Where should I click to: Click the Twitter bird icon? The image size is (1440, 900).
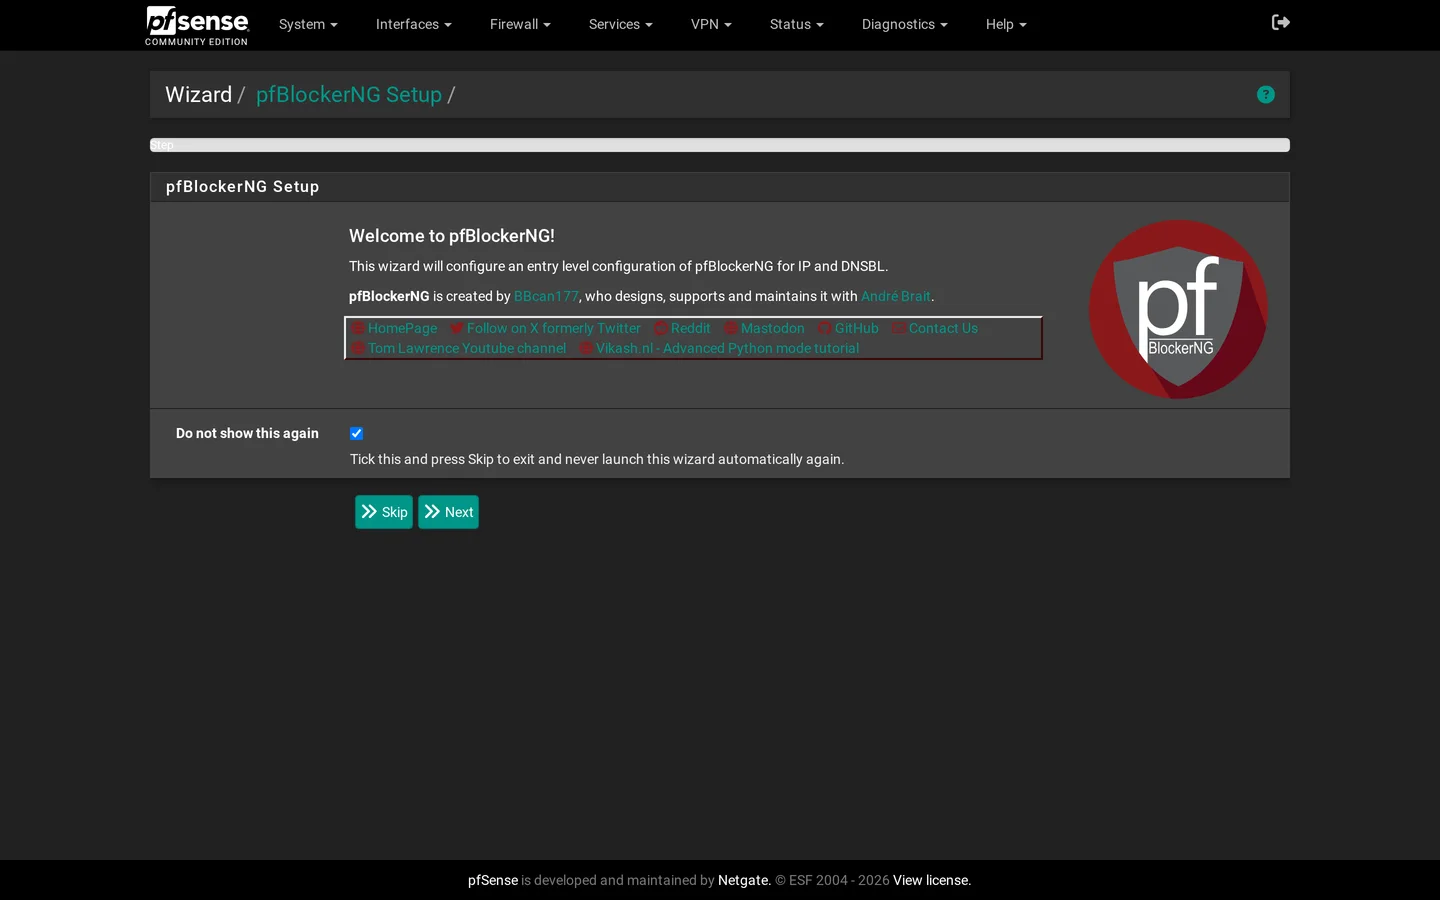tap(456, 328)
